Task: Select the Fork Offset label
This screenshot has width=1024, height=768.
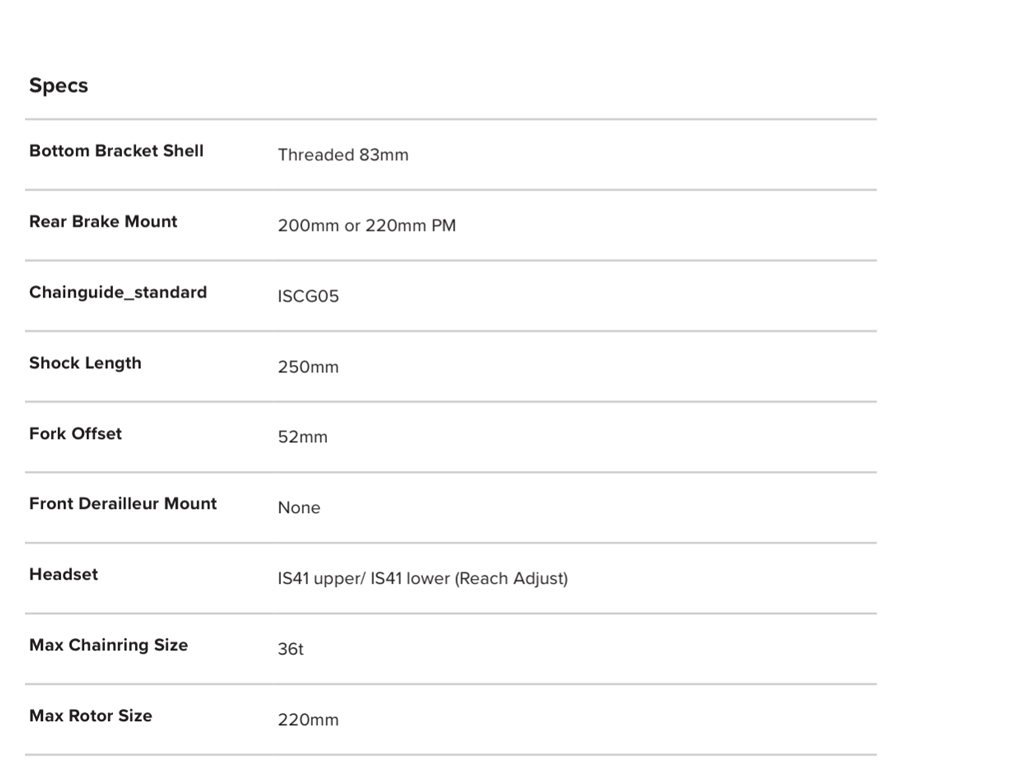Action: 75,434
